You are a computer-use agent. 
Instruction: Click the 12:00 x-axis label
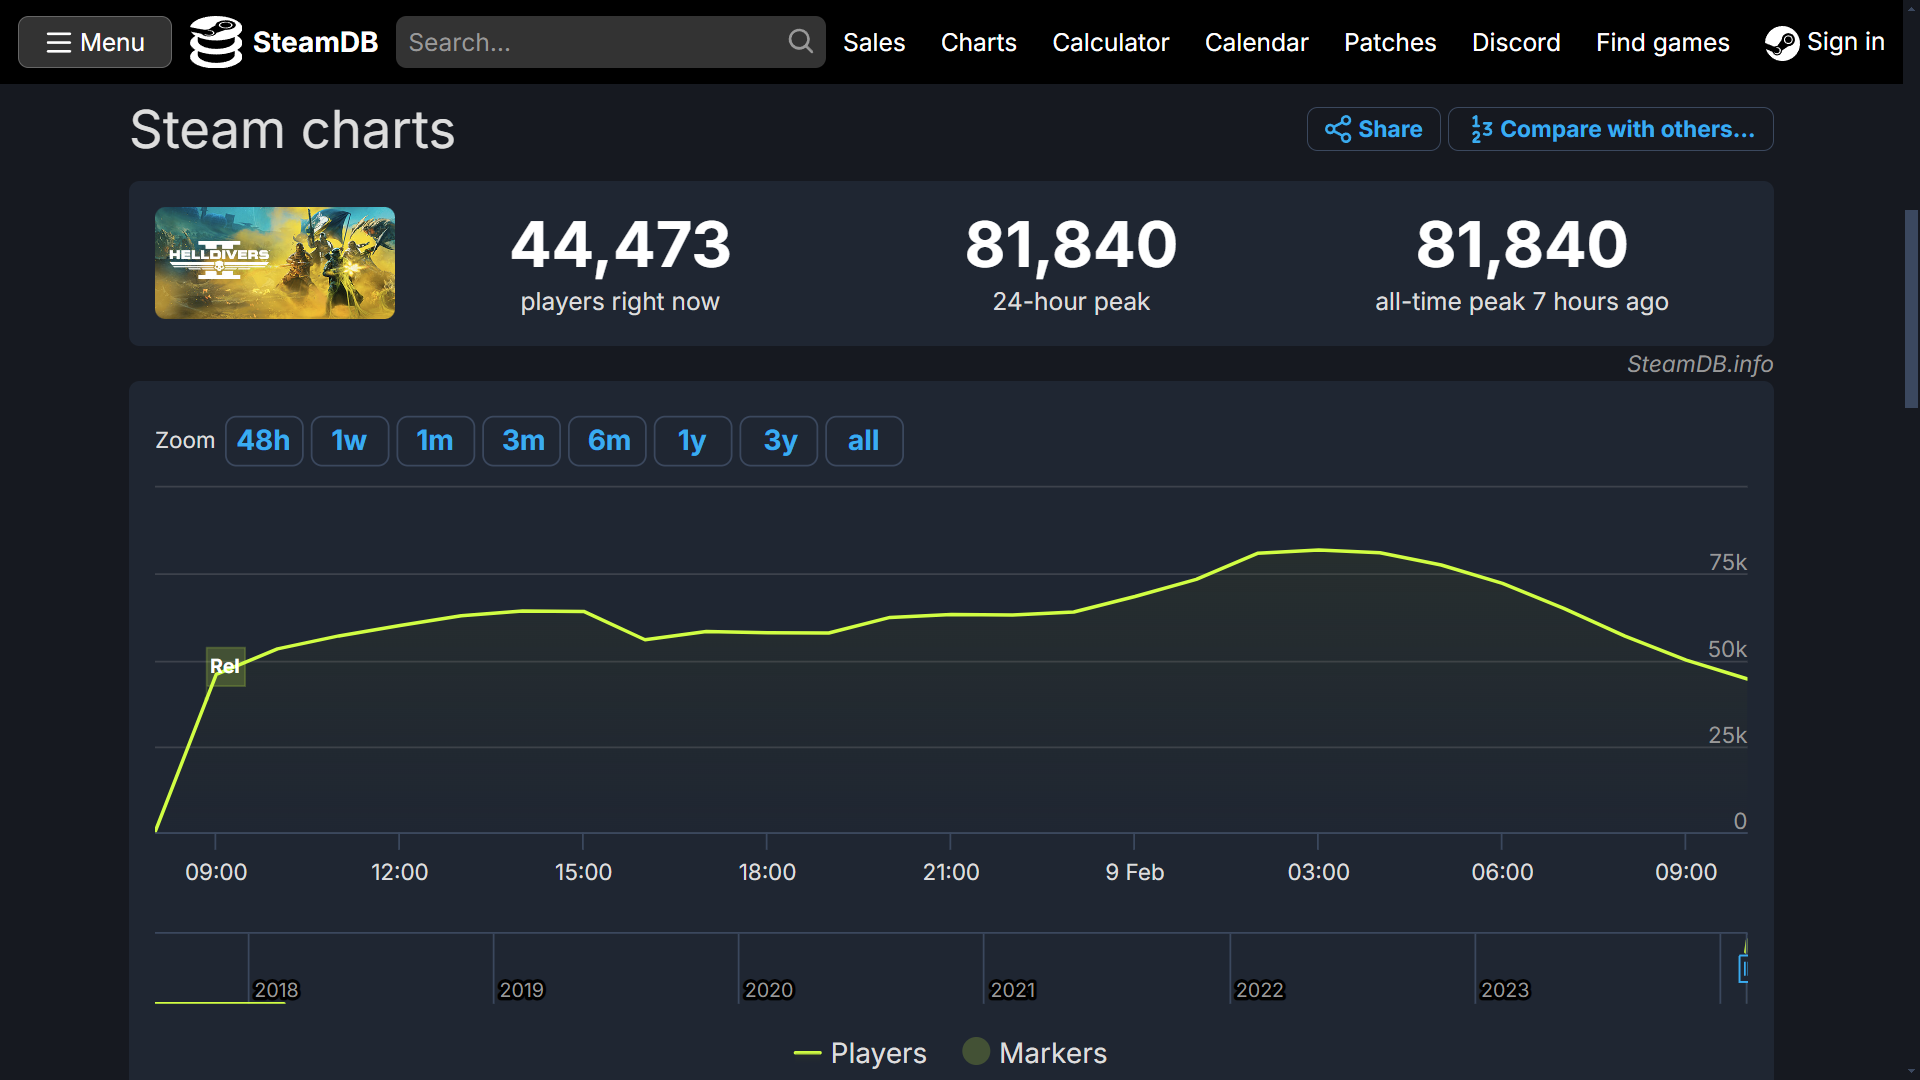(399, 872)
